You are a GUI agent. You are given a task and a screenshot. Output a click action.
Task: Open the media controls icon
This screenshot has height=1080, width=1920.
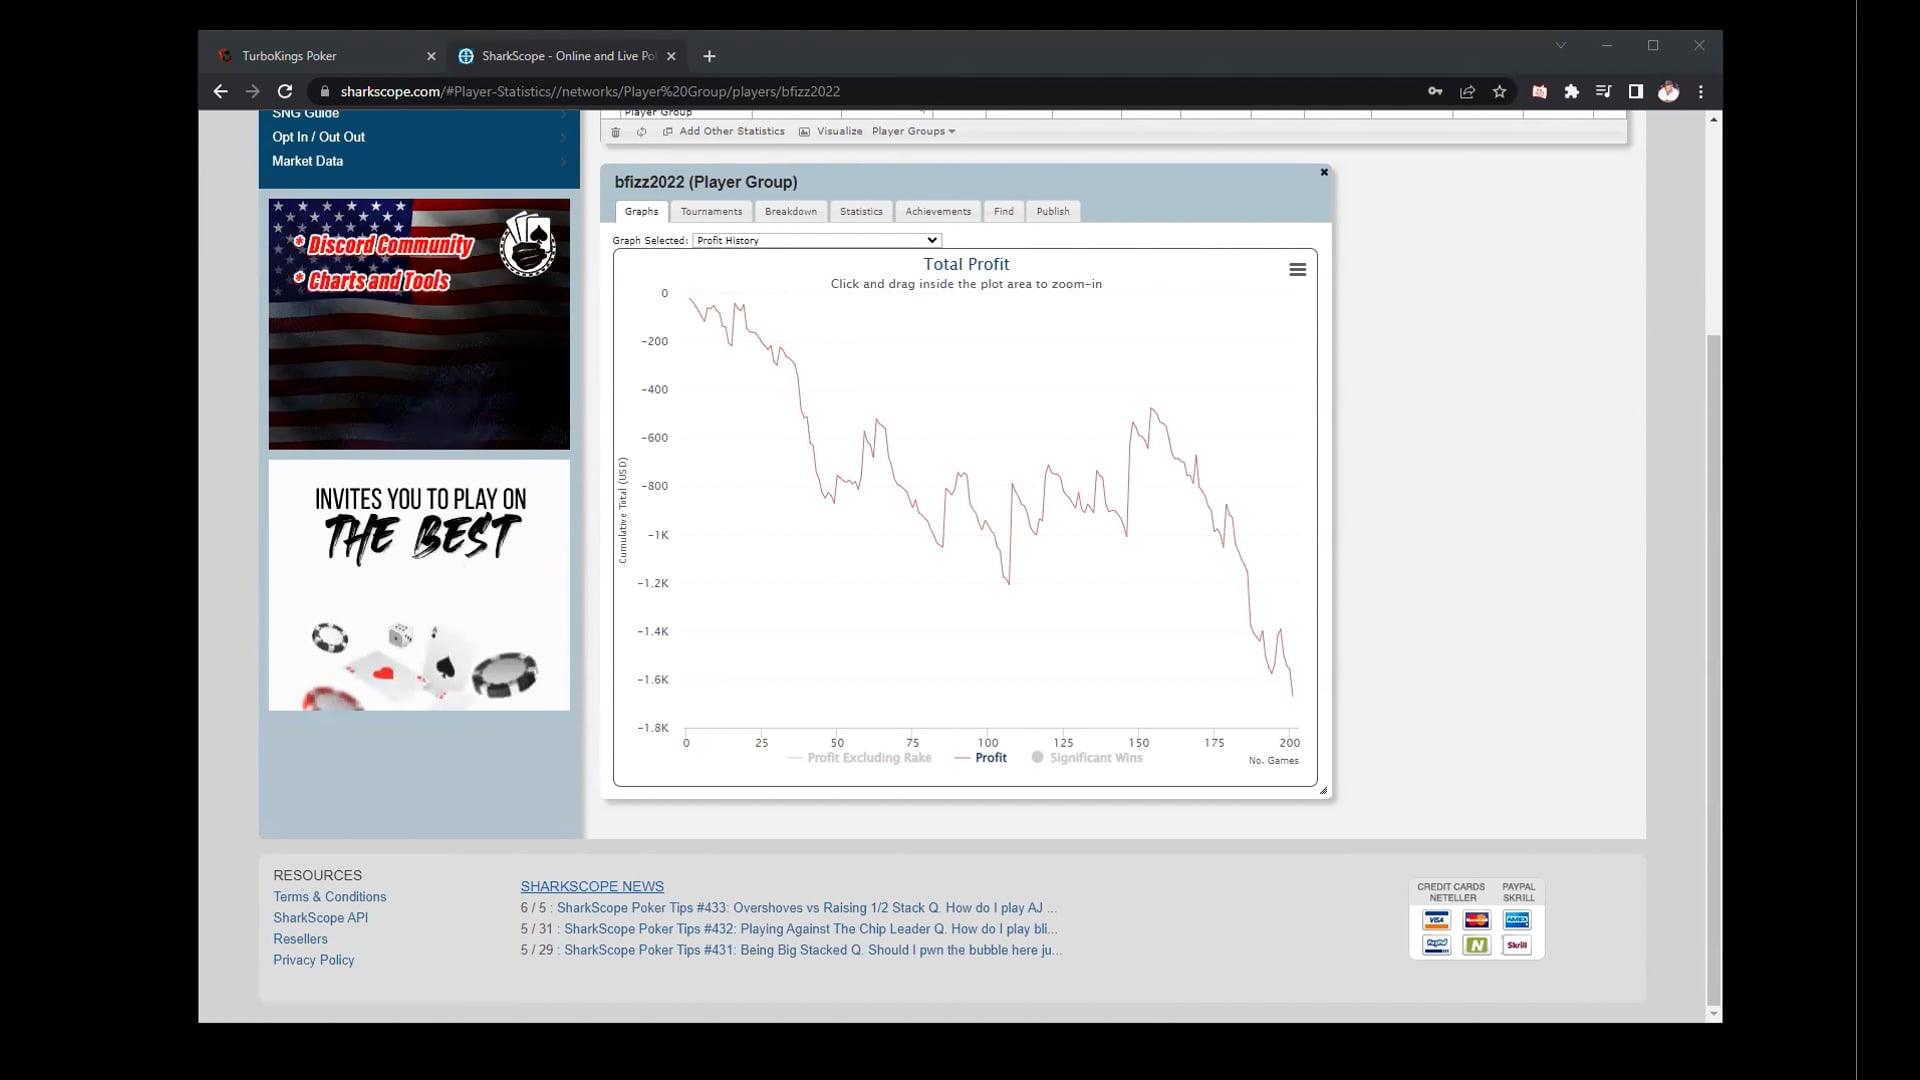(x=1603, y=91)
